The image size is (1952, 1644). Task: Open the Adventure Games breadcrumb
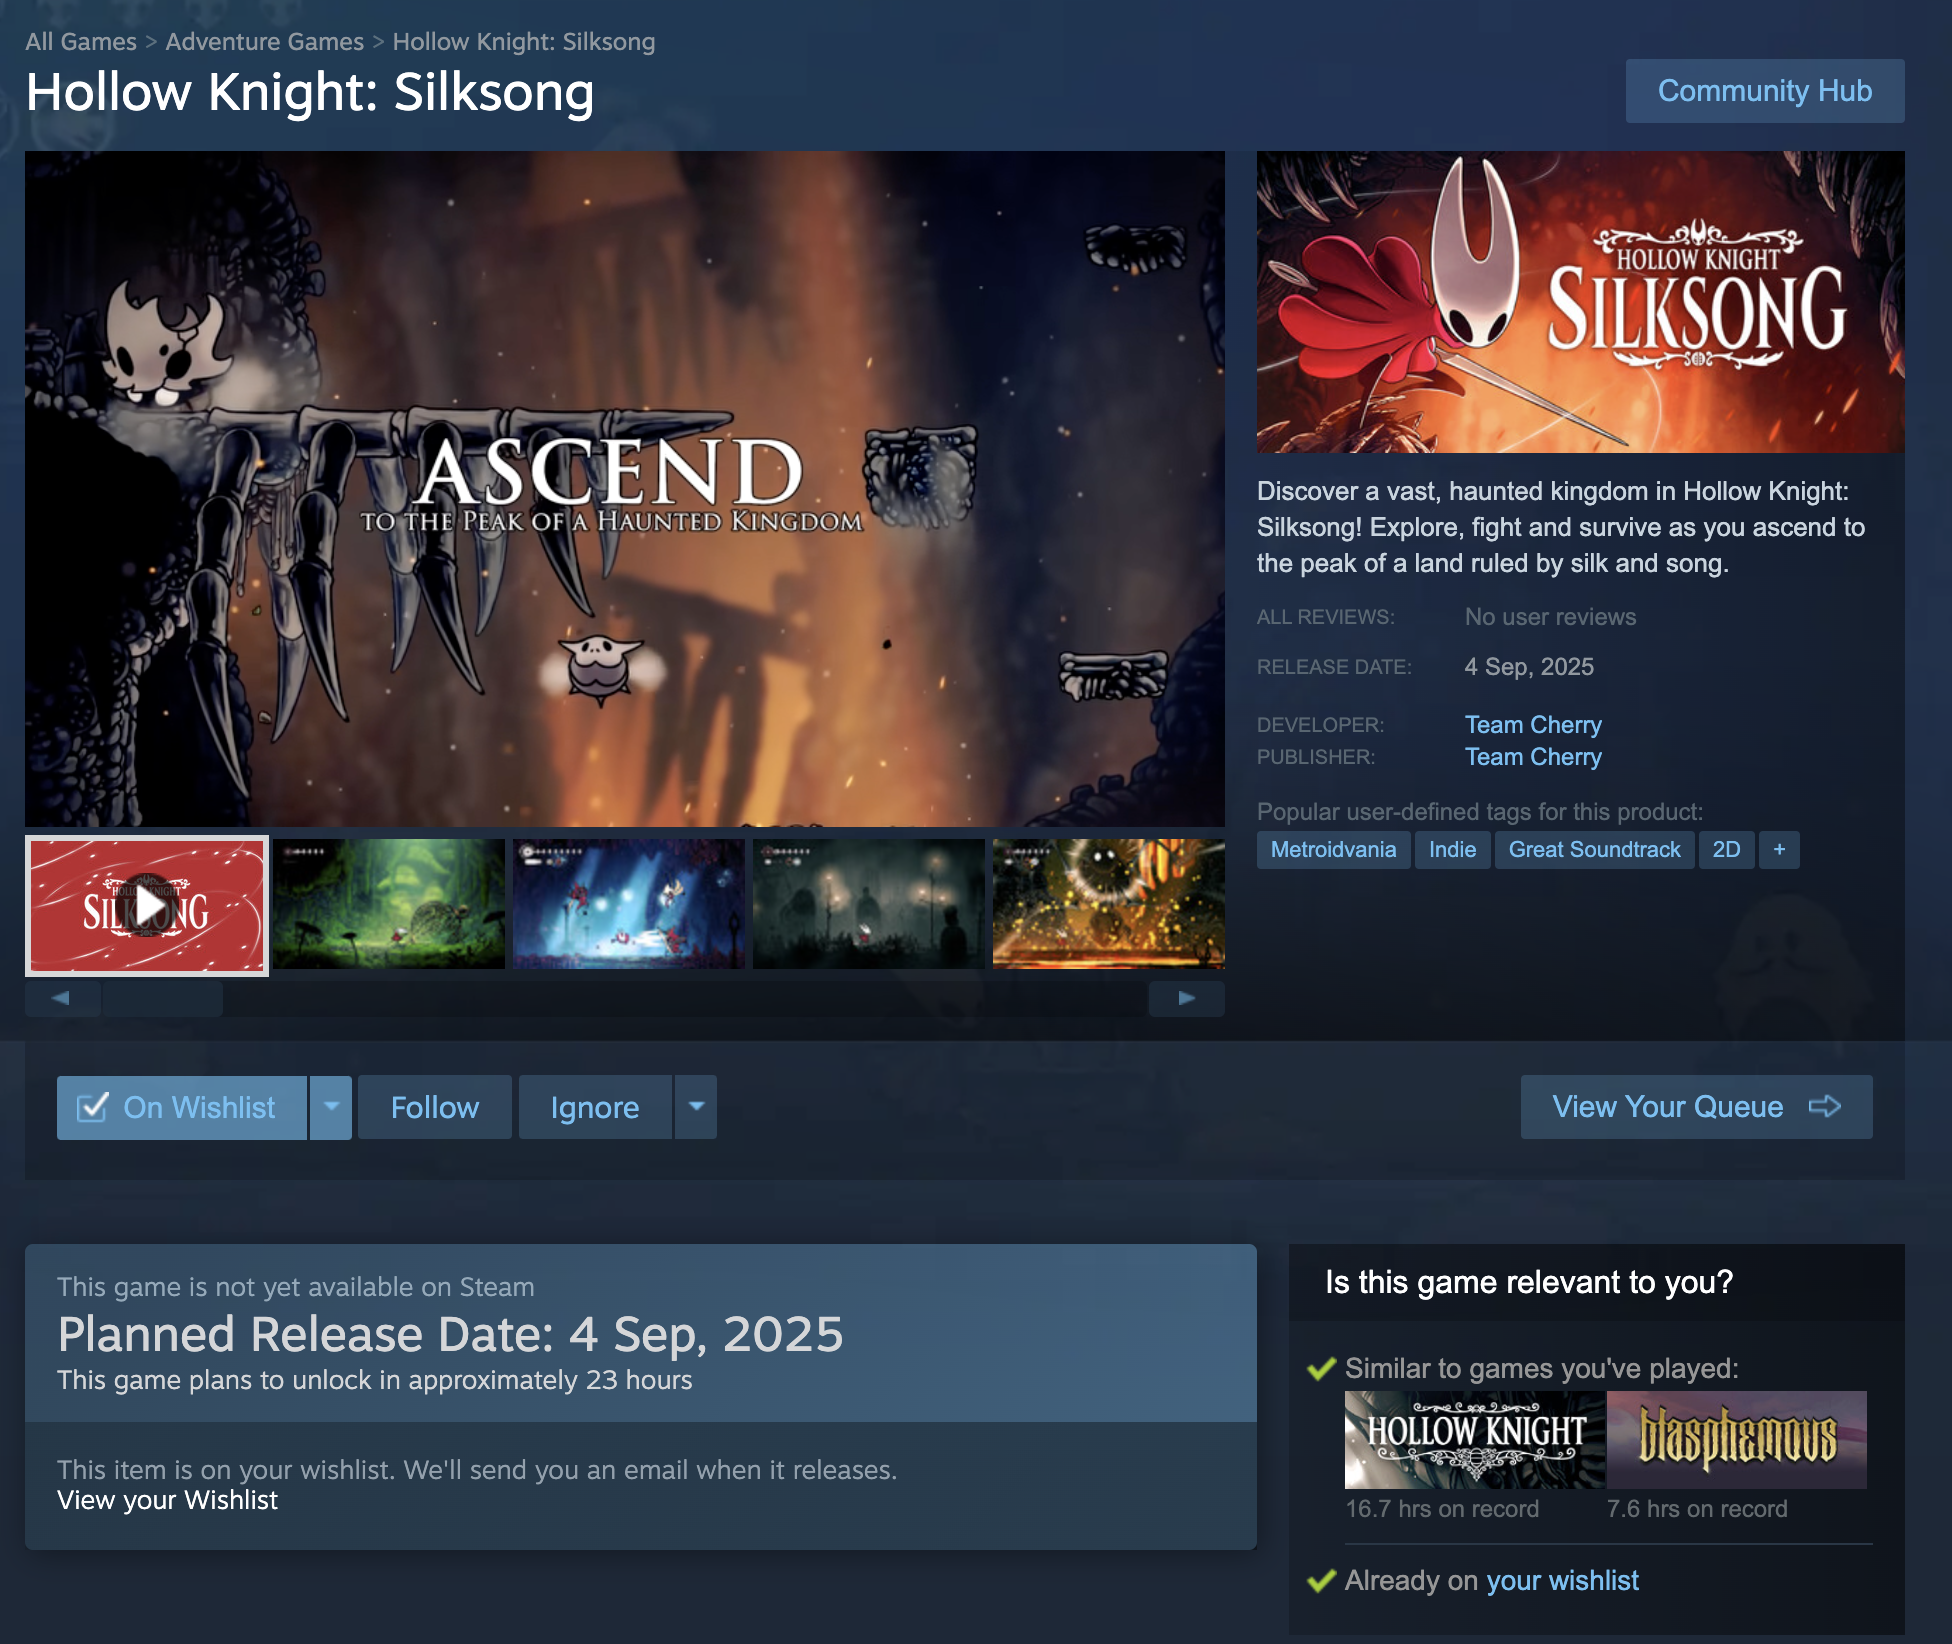pyautogui.click(x=264, y=42)
